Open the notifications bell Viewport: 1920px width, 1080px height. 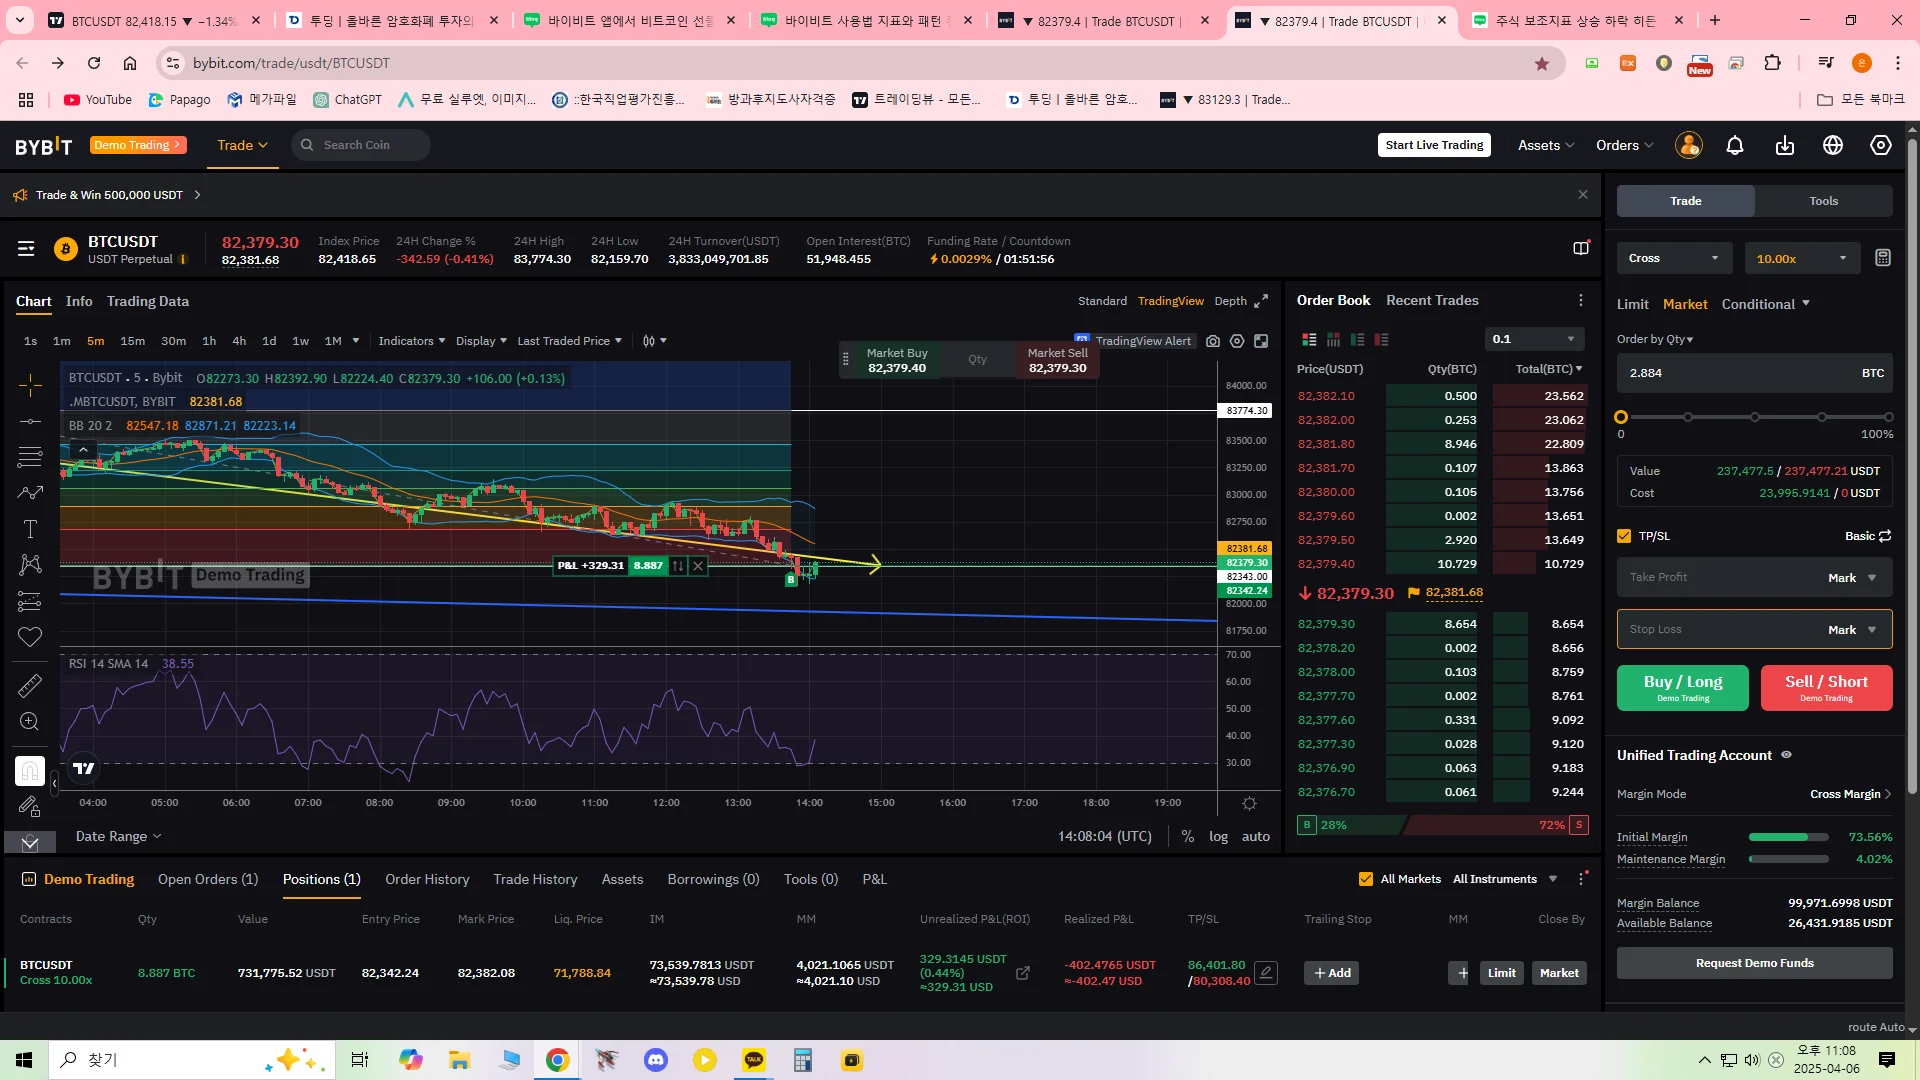(1735, 146)
